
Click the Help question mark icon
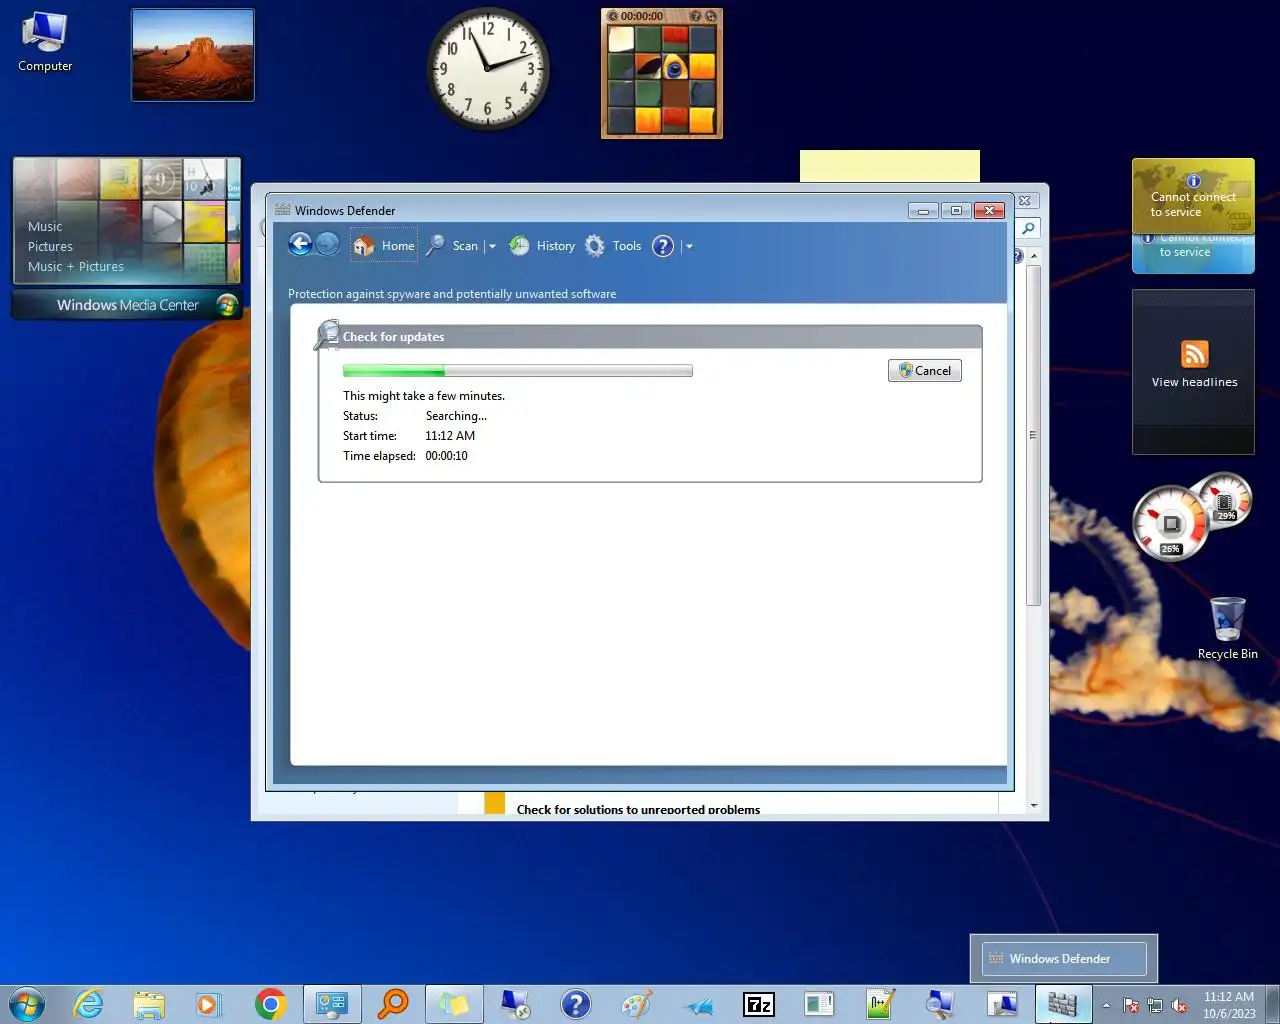[x=663, y=245]
